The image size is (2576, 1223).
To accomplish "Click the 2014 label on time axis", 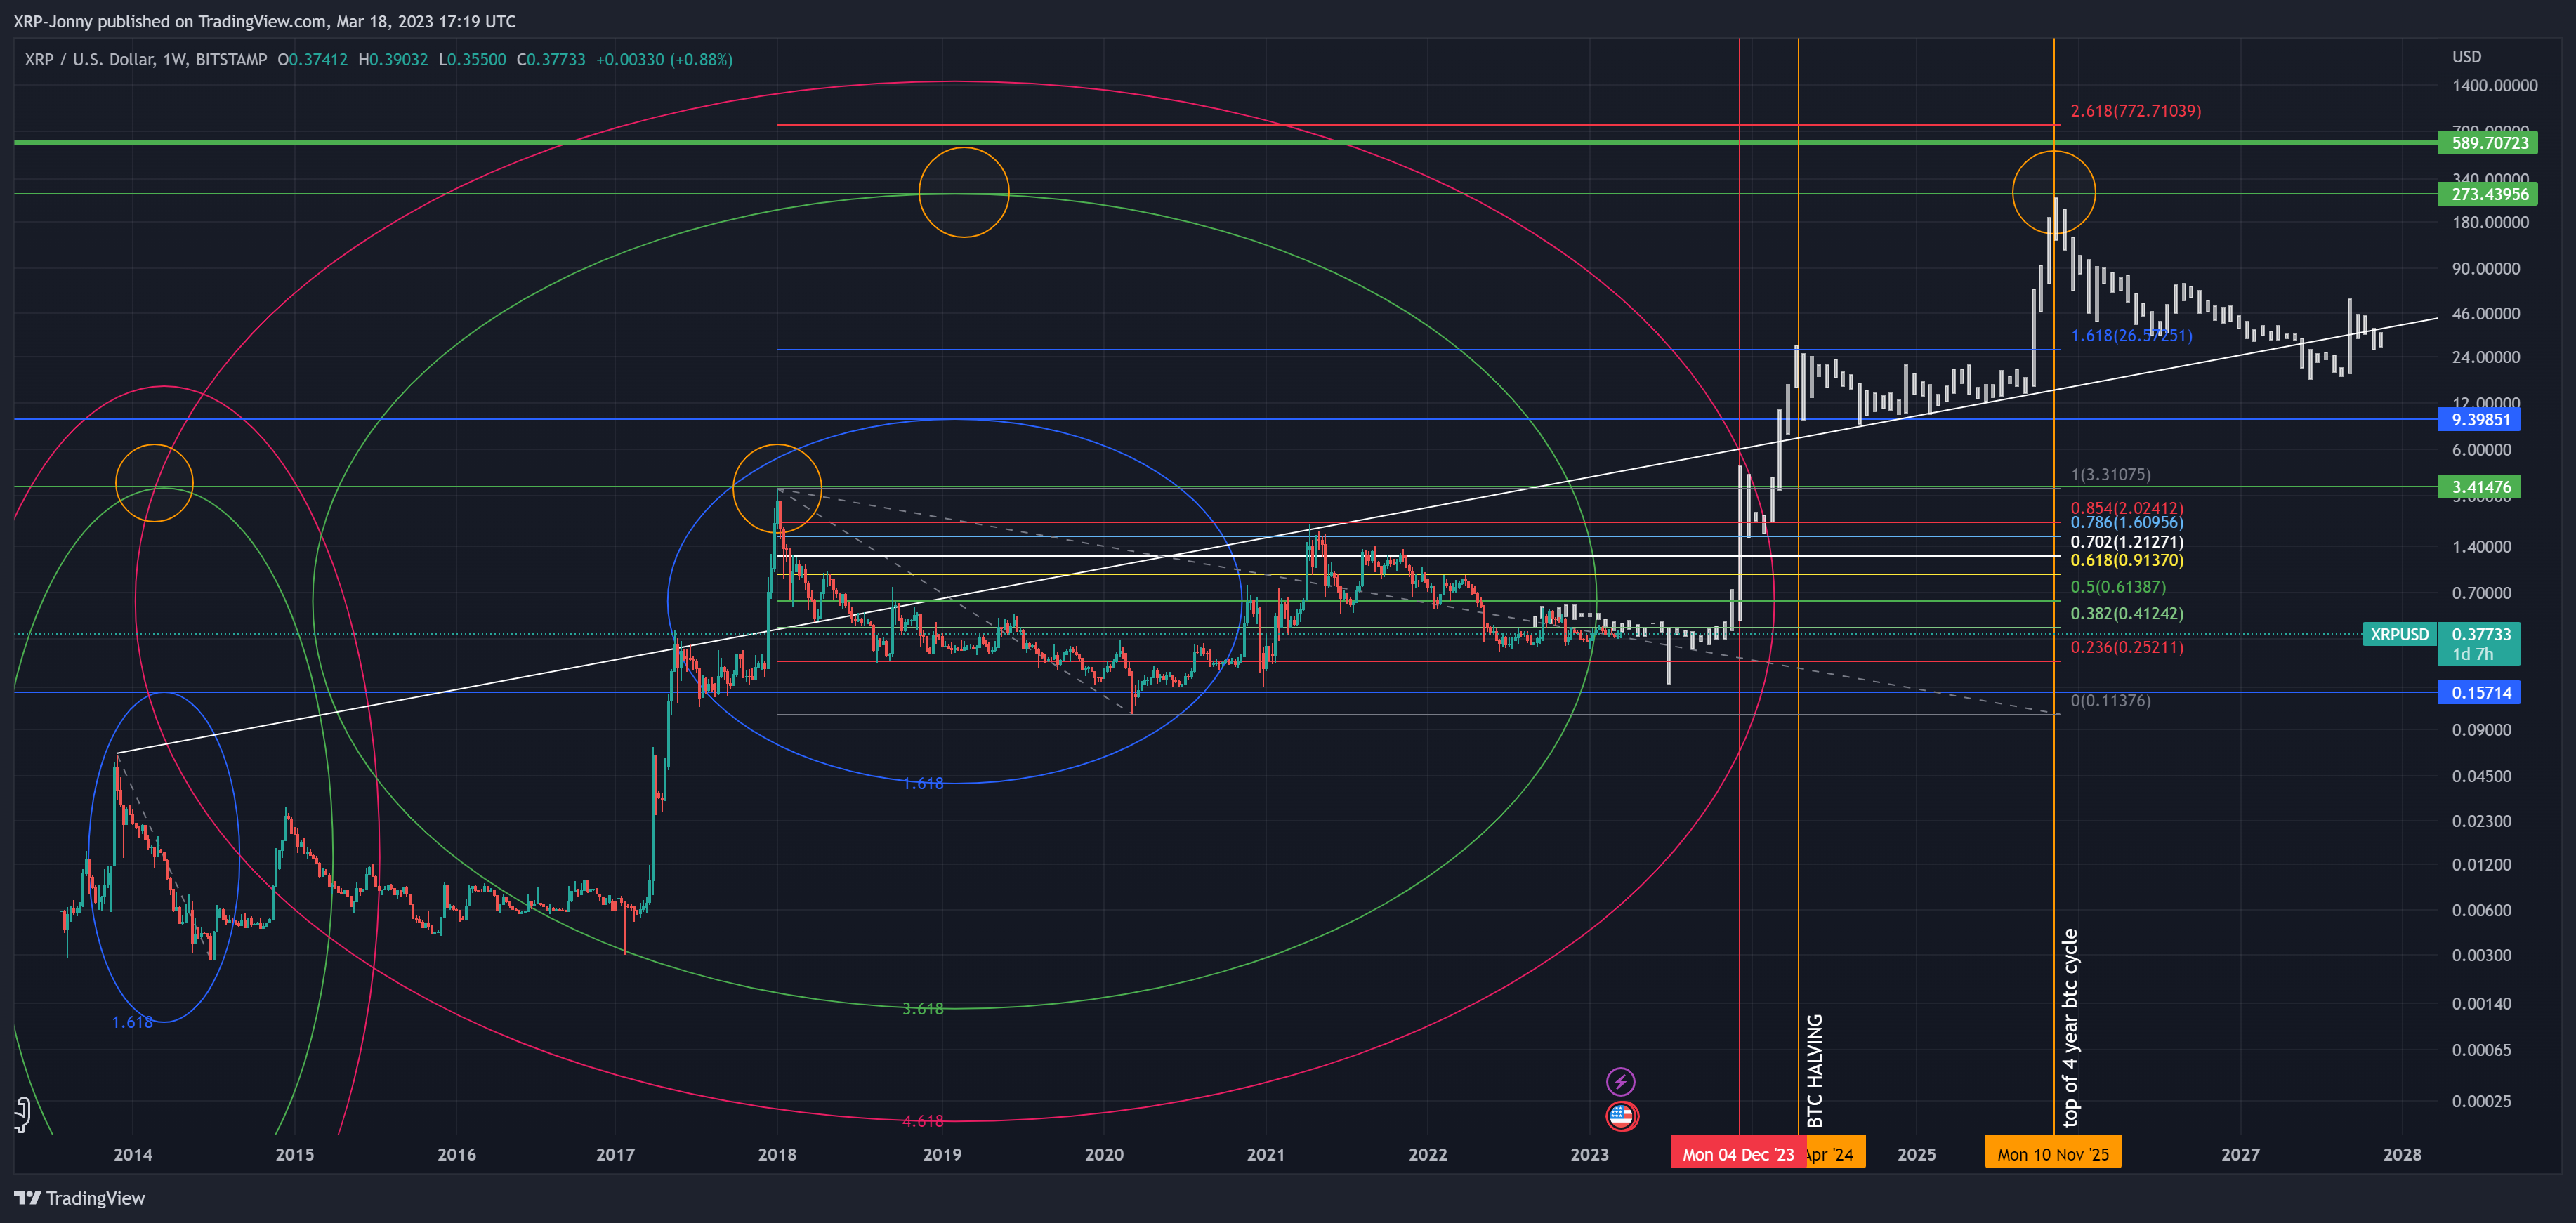I will pos(133,1154).
